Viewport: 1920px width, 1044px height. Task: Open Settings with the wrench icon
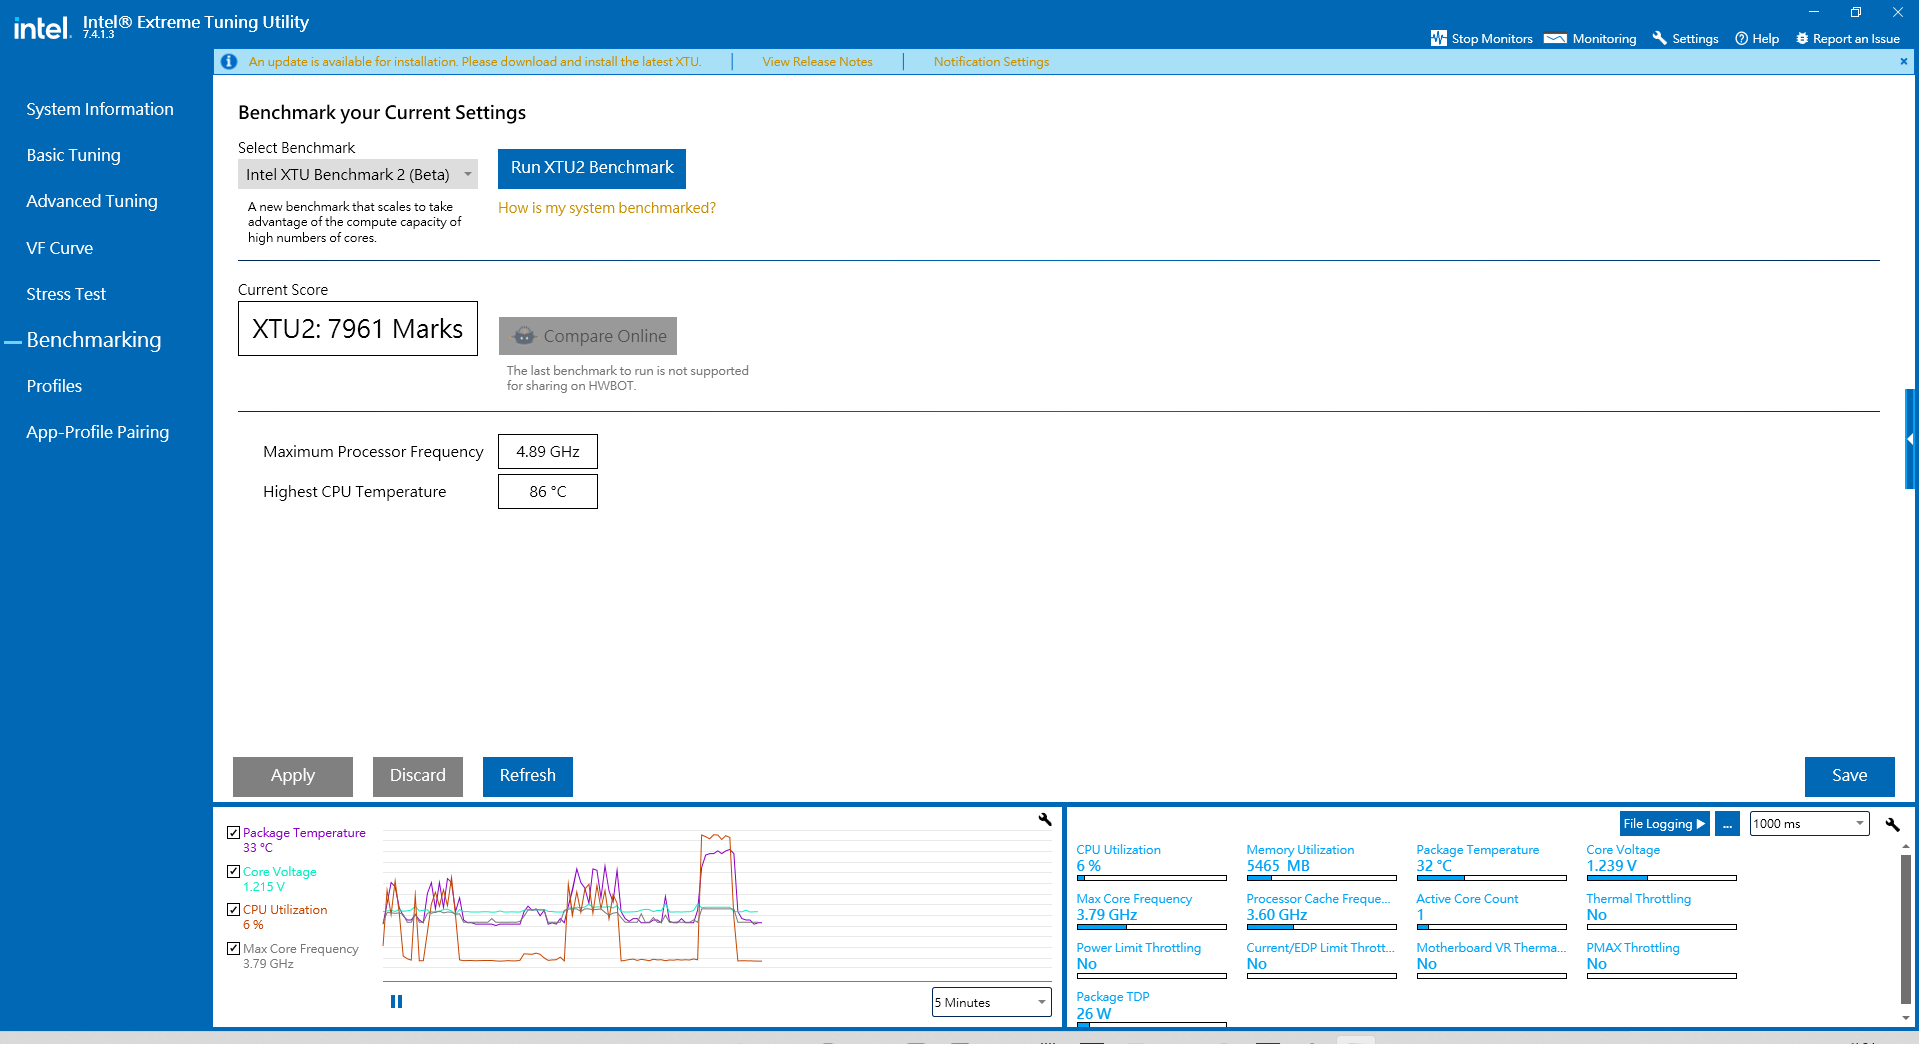point(1685,38)
